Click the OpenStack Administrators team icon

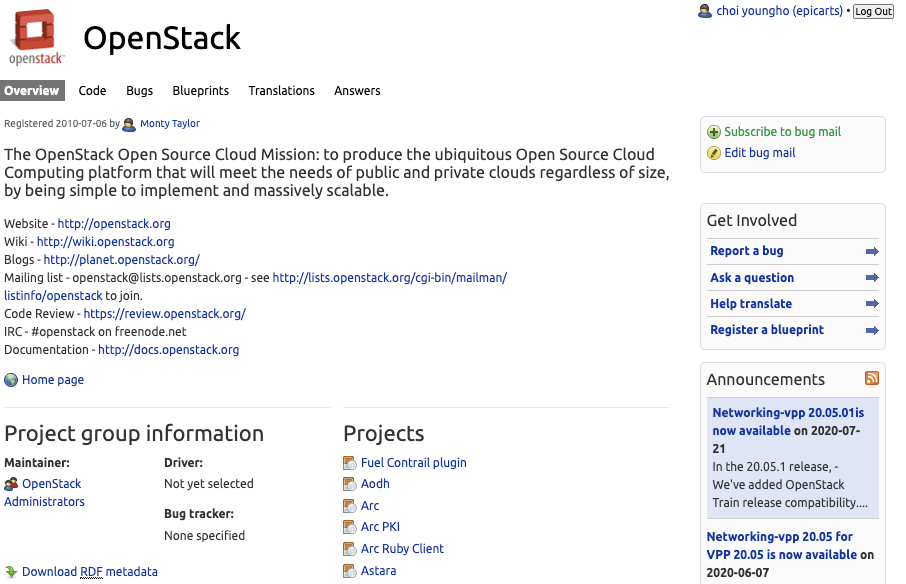tap(11, 484)
